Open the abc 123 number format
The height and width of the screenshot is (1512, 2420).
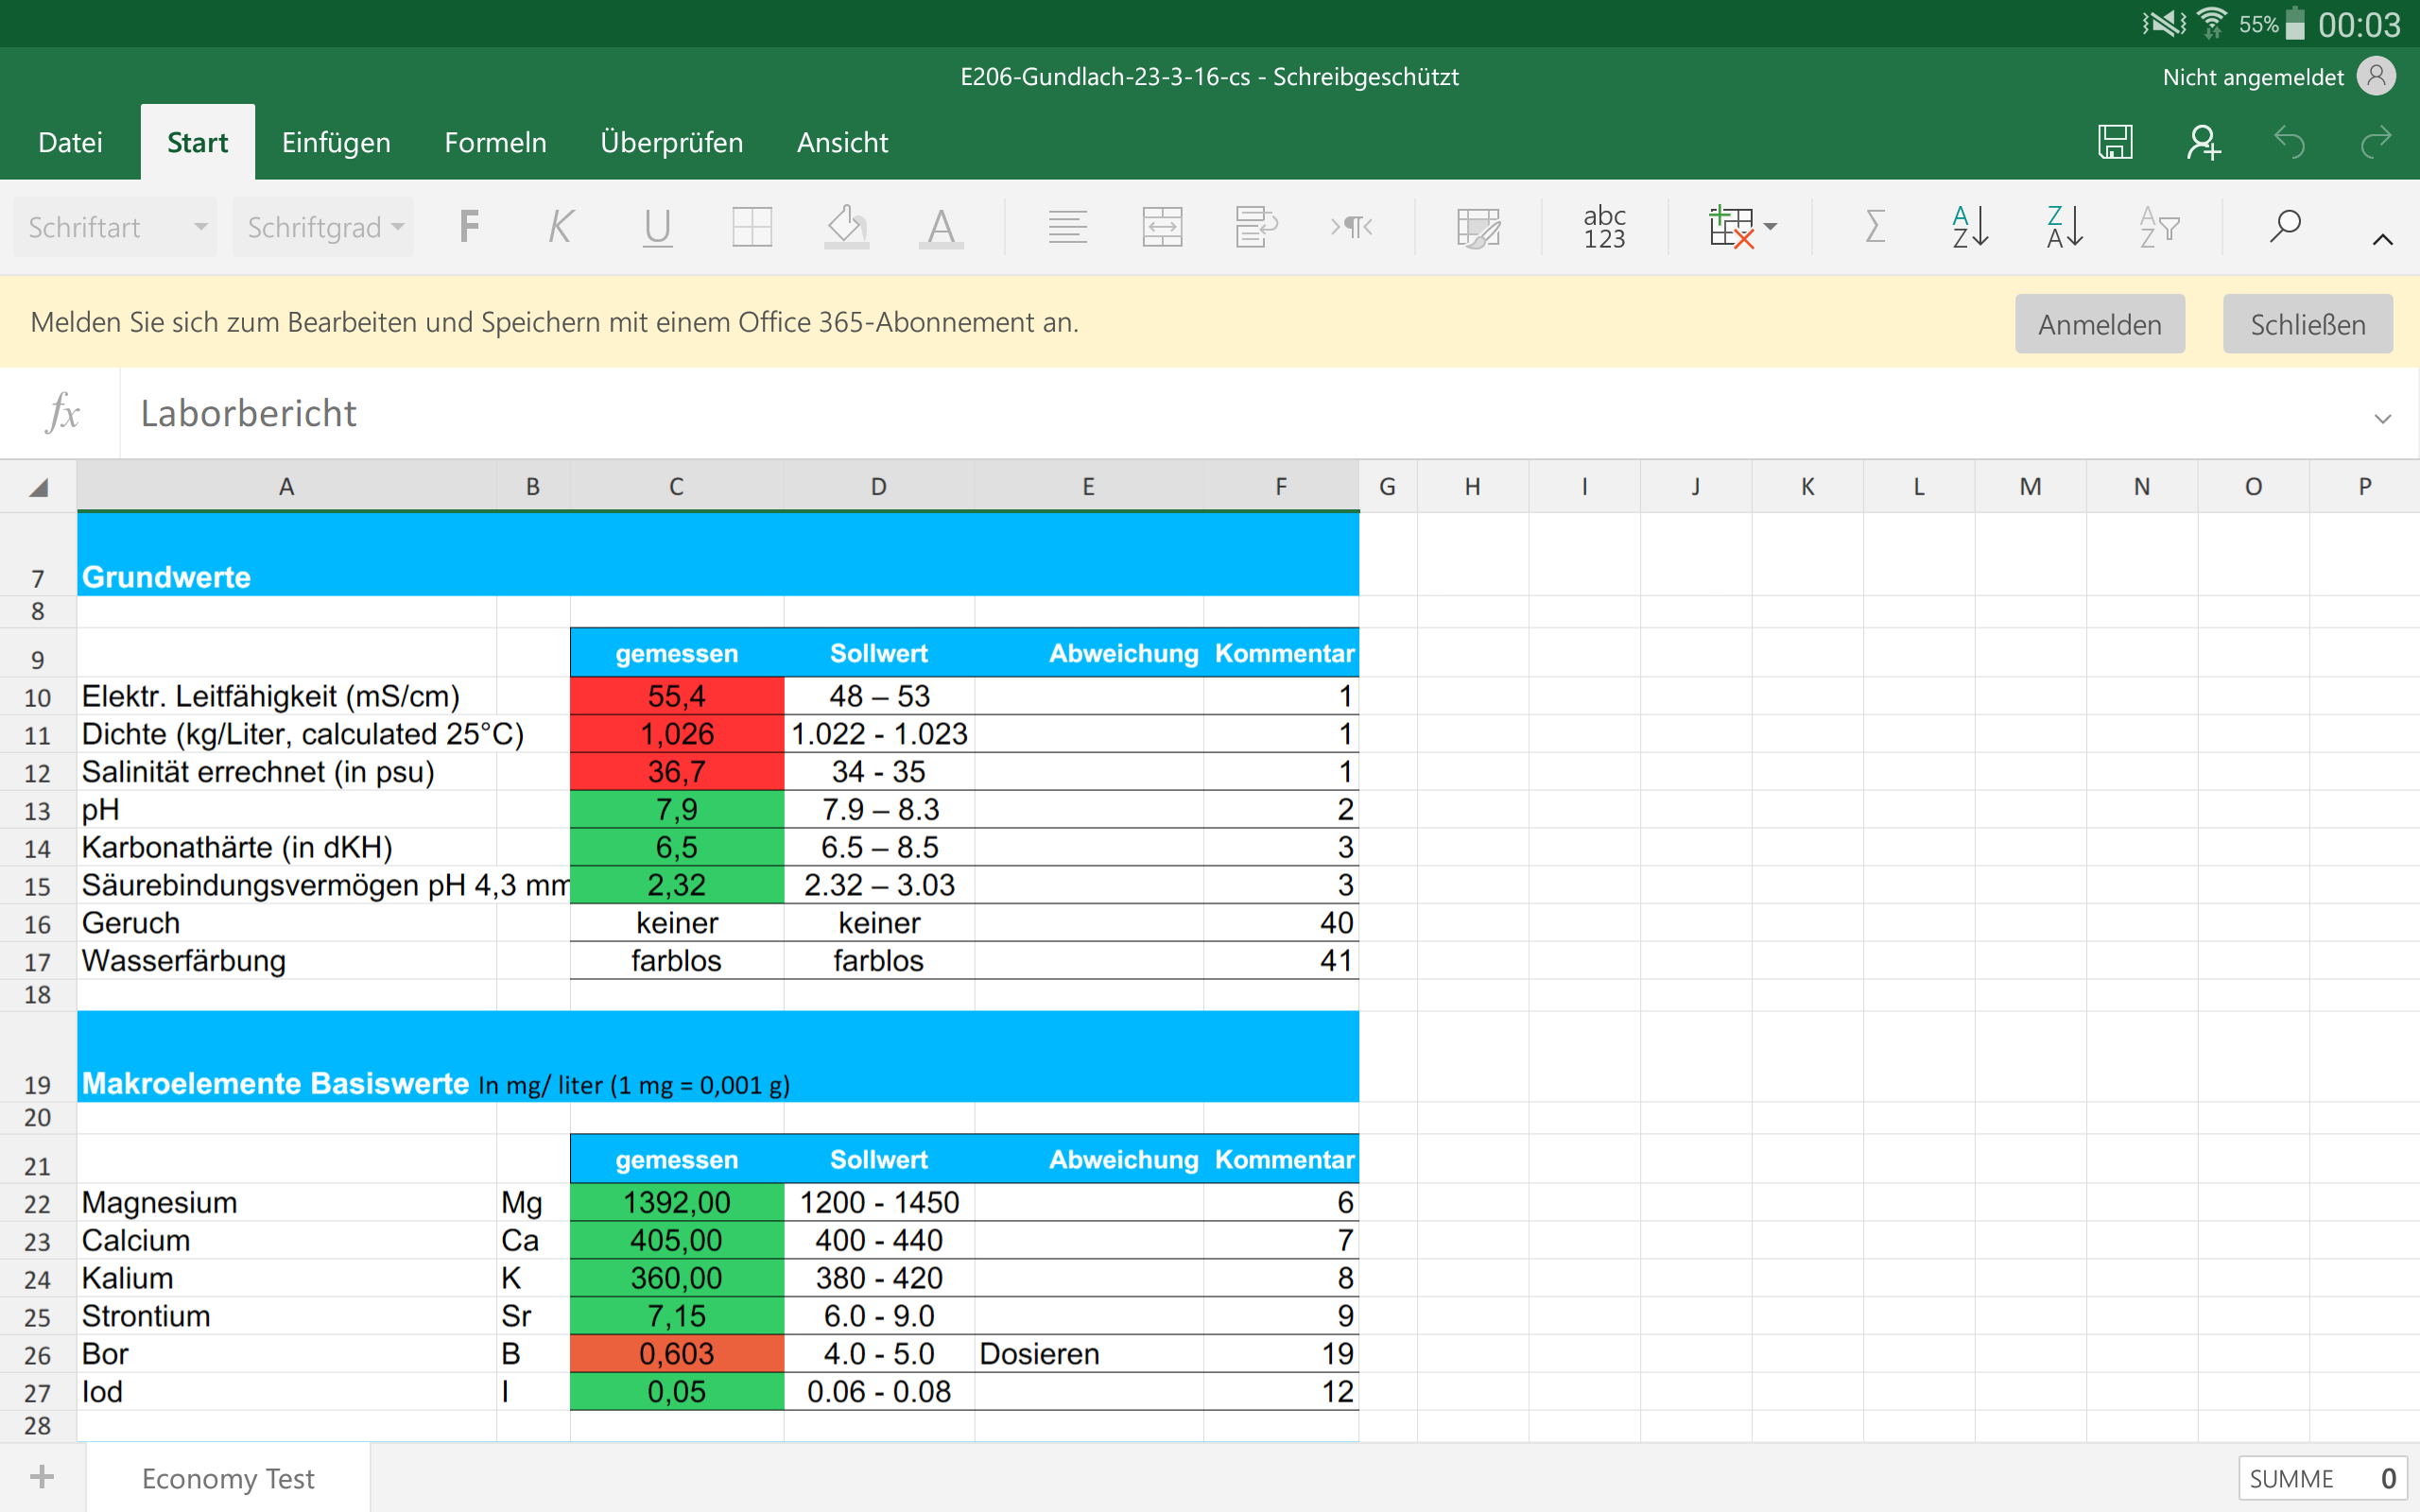point(1604,227)
